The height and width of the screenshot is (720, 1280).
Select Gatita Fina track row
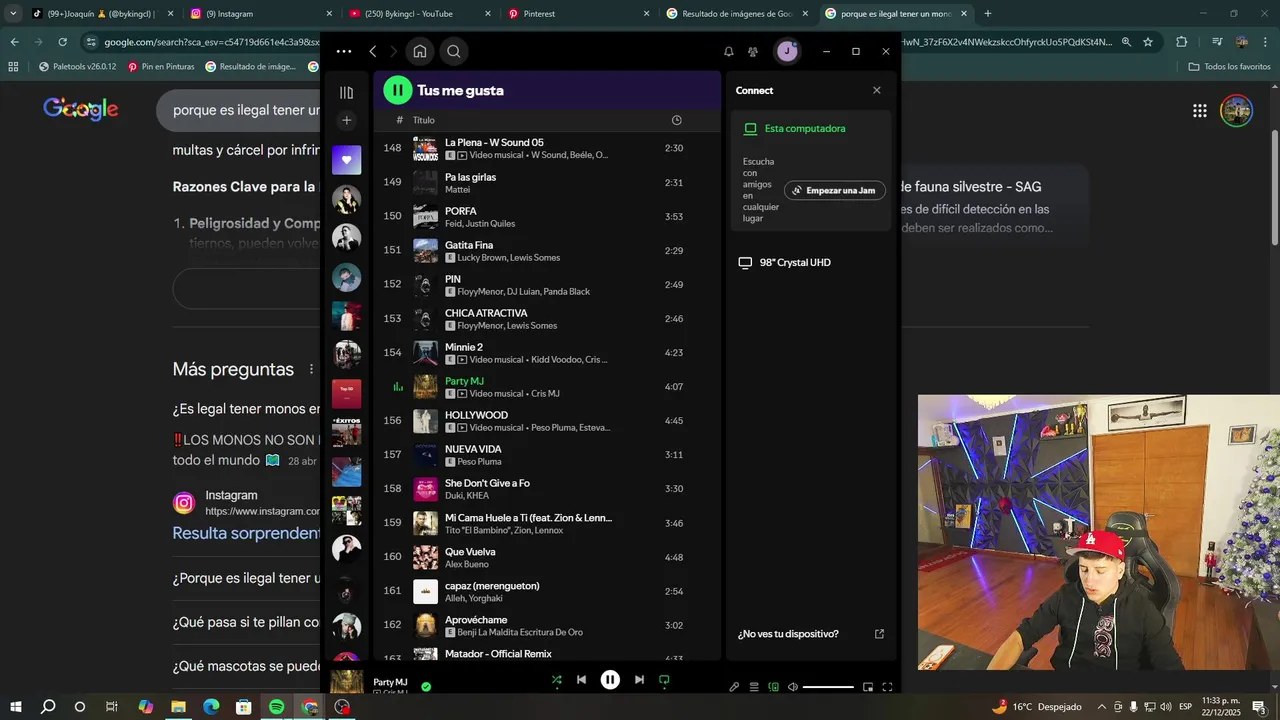tap(547, 251)
